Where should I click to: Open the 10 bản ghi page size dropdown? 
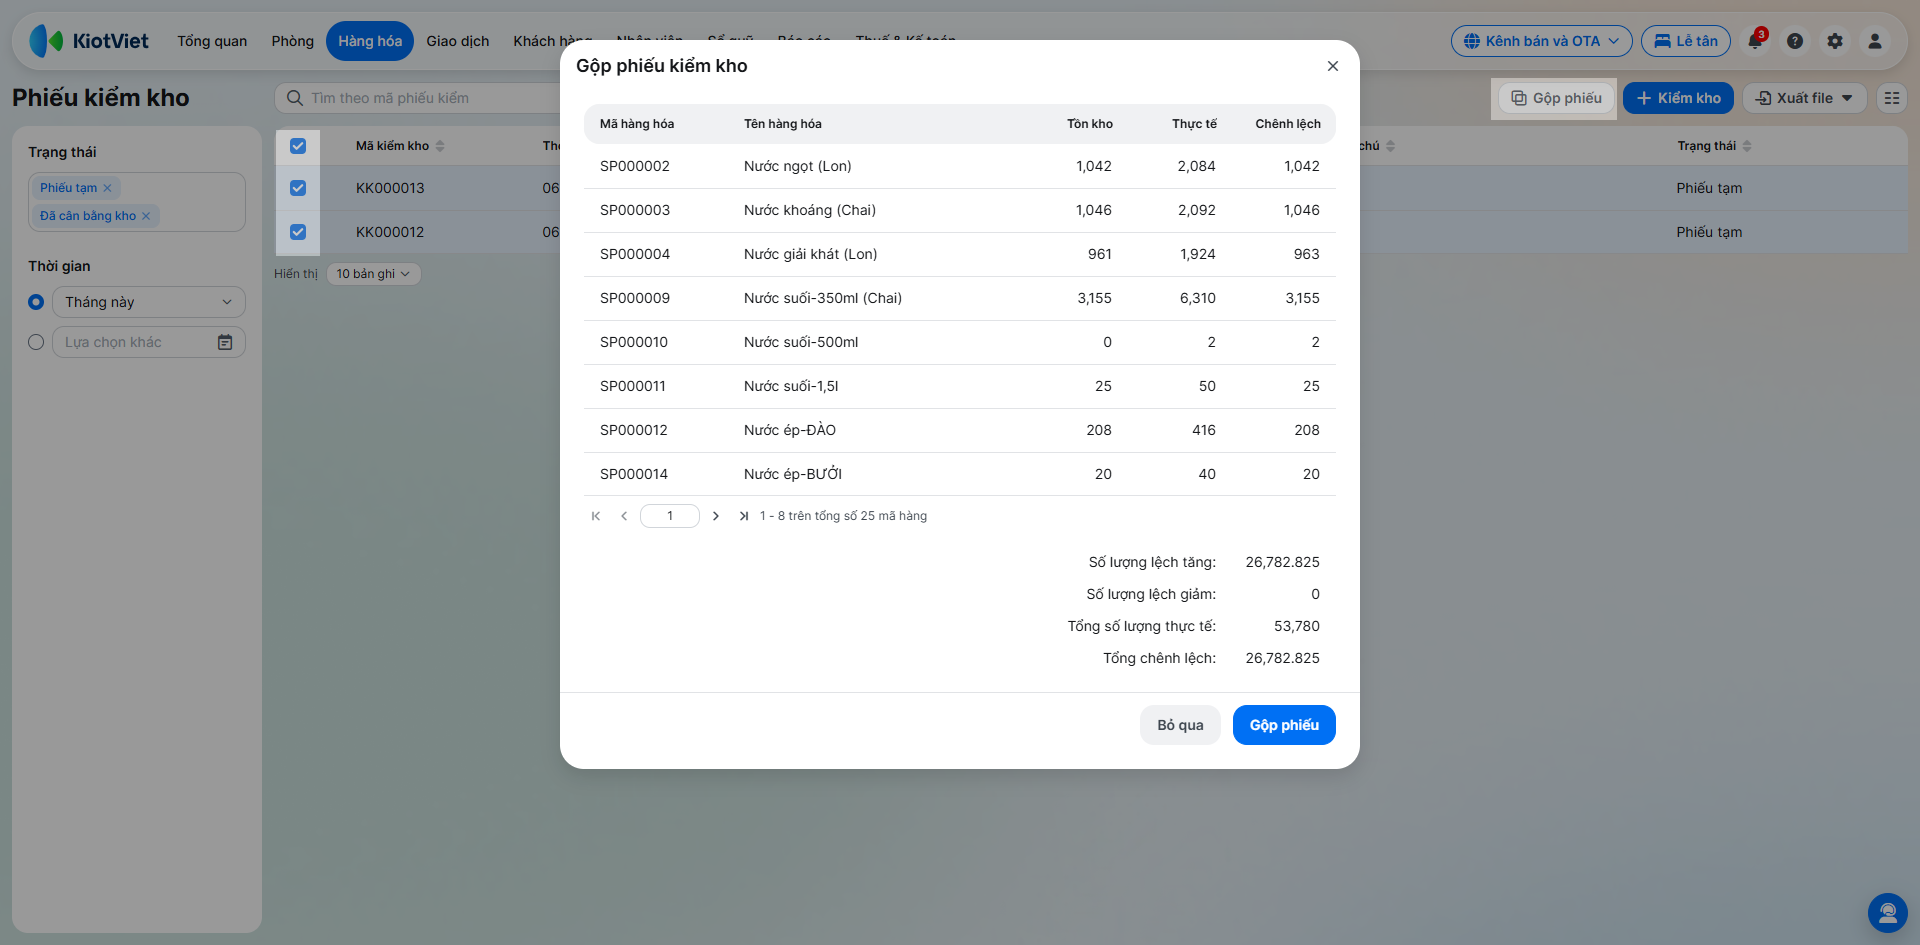[x=373, y=274]
